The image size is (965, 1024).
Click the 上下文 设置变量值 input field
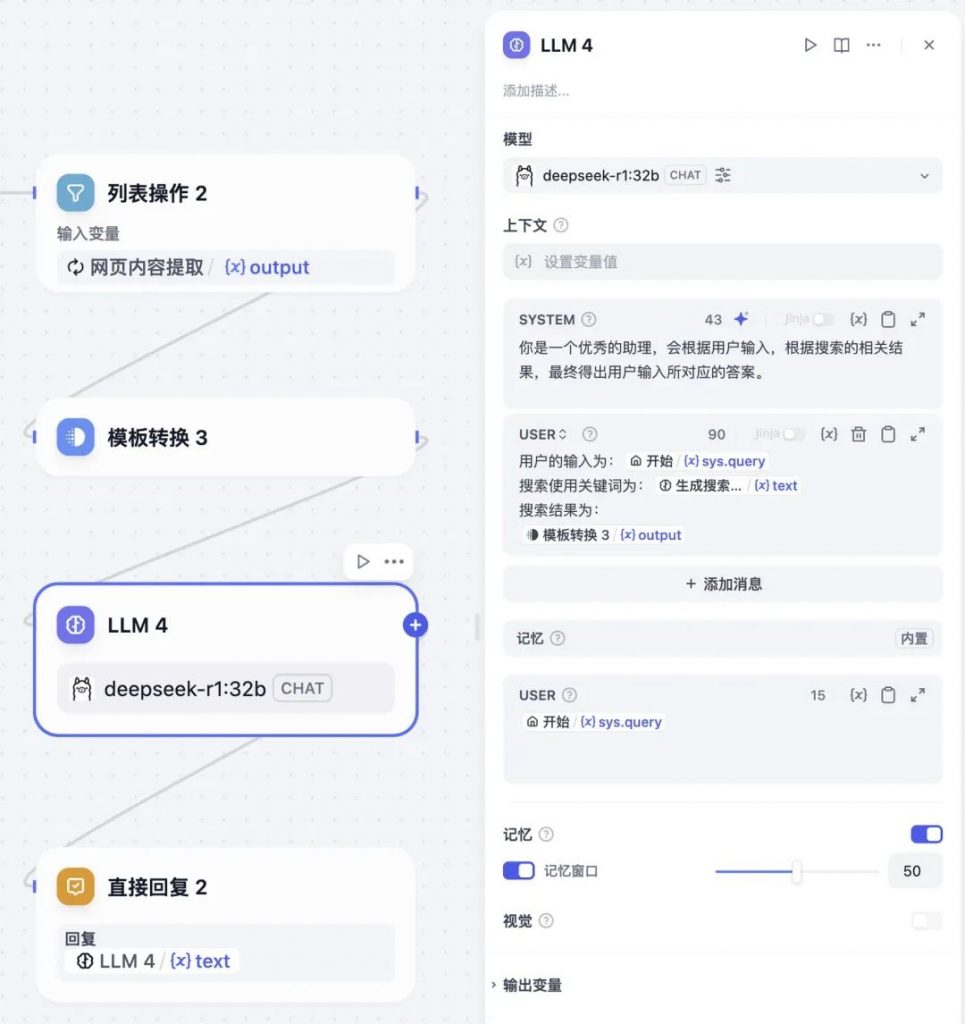(722, 262)
